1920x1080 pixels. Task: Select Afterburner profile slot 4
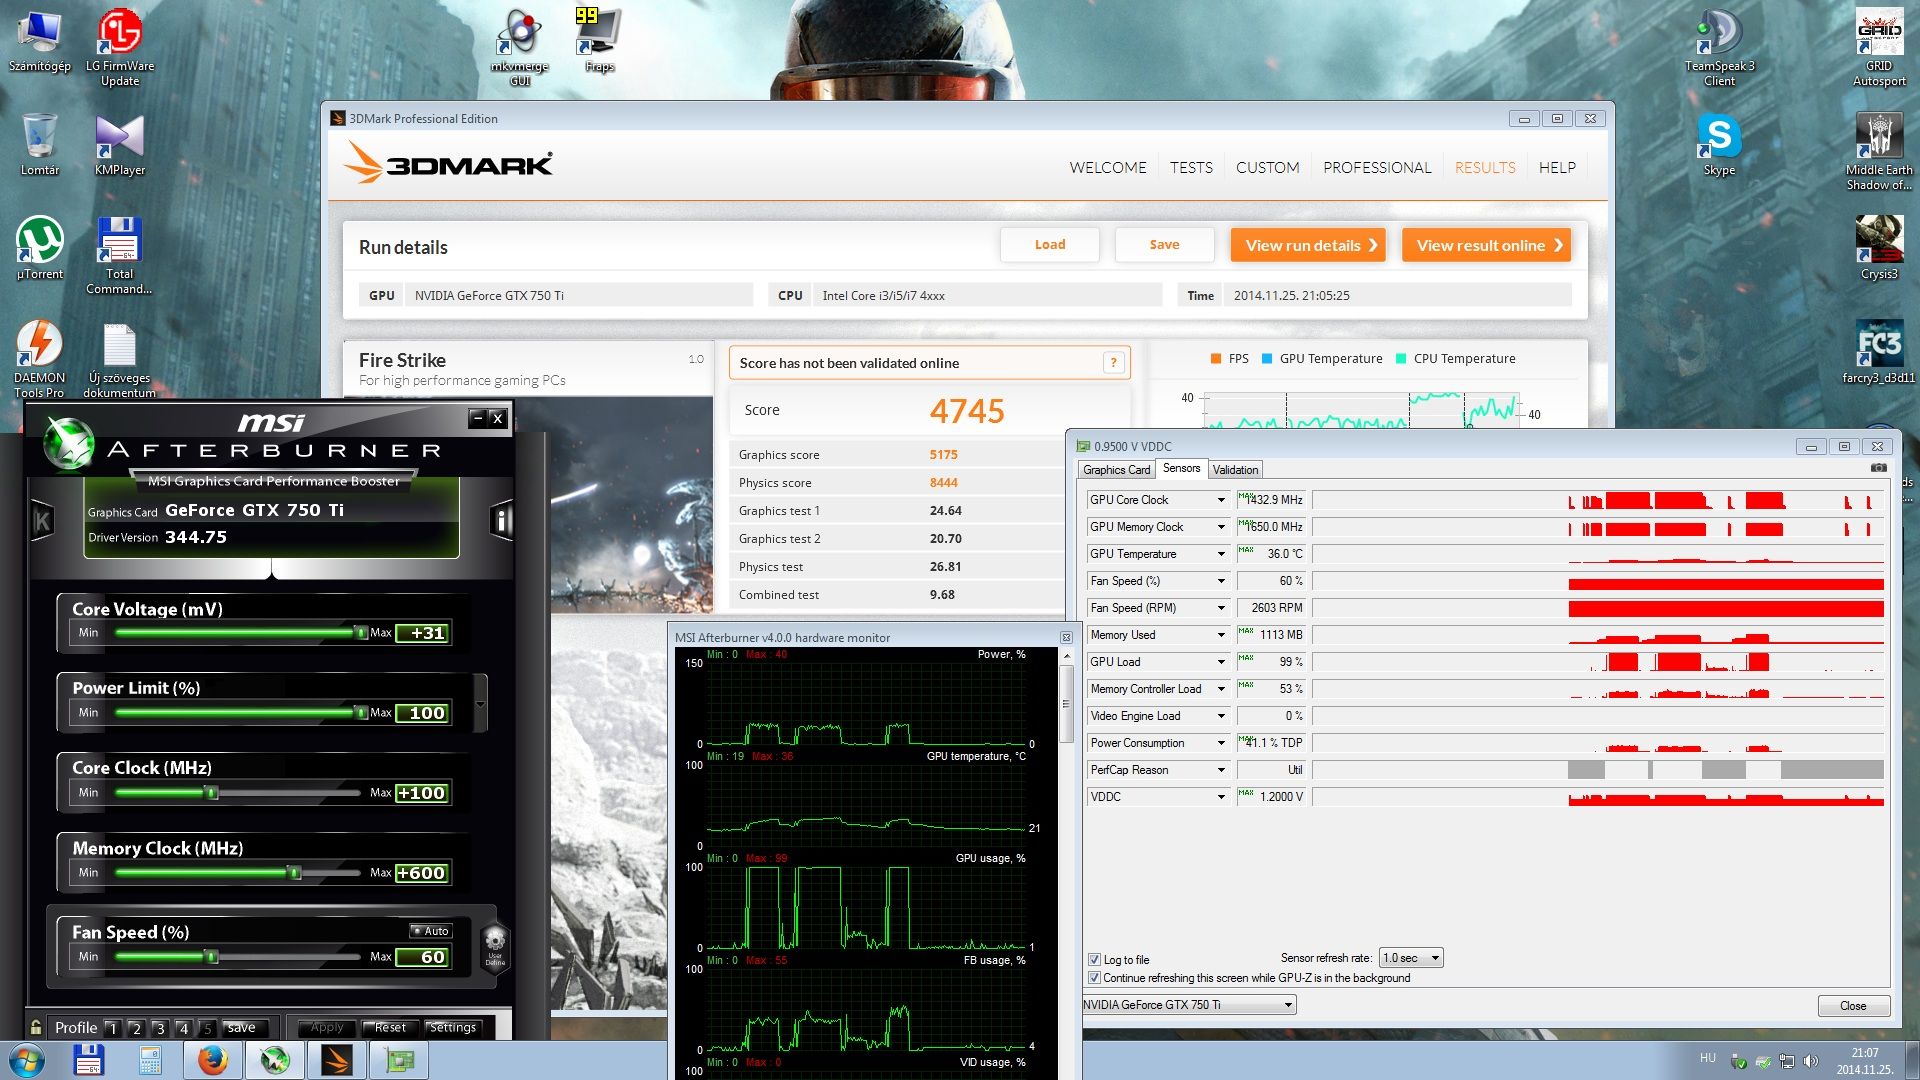183,1028
